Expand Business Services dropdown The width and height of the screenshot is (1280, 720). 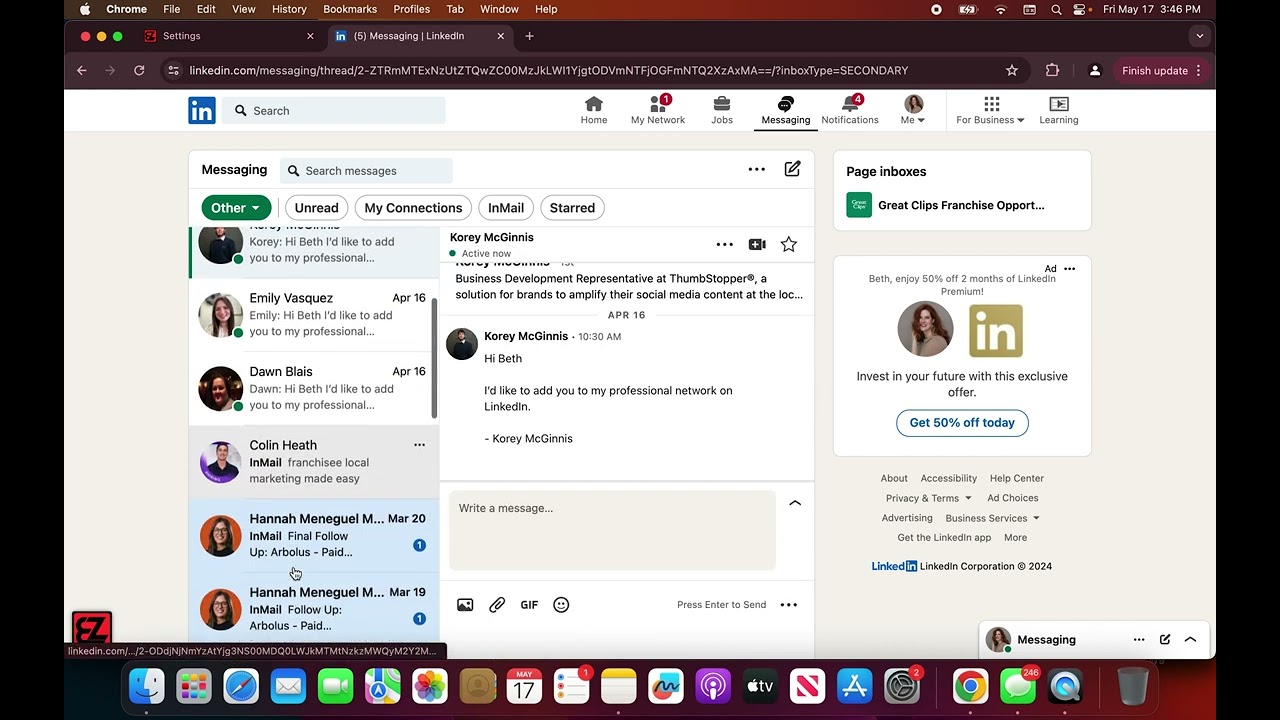(x=992, y=518)
